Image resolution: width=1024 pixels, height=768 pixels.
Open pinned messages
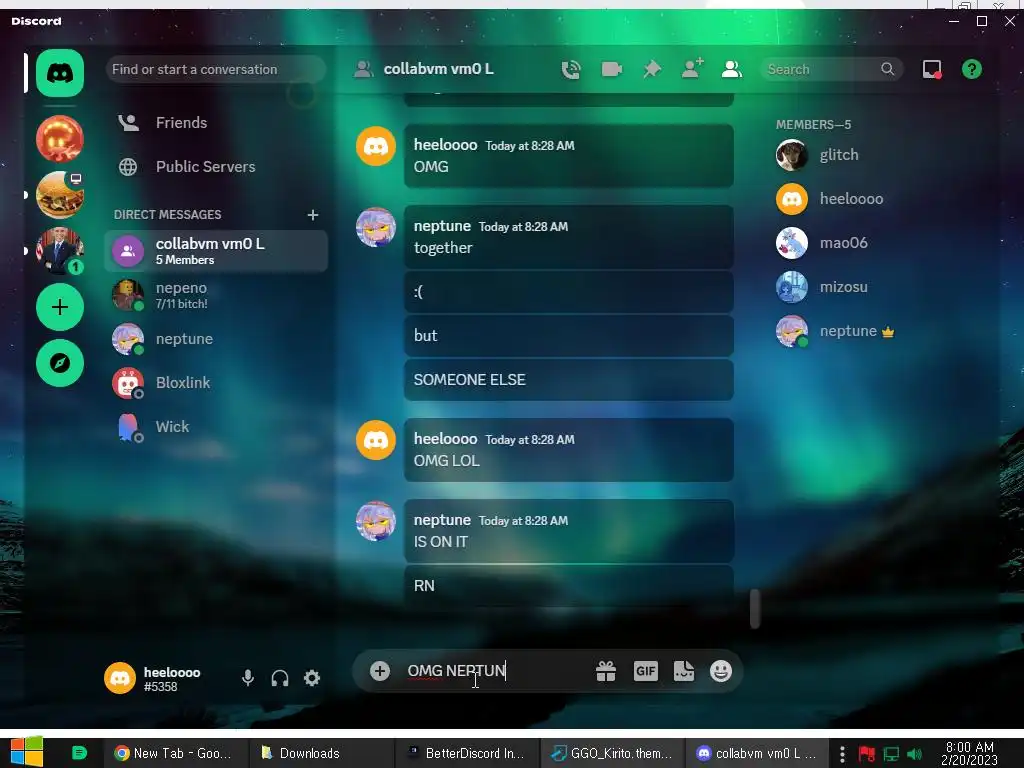(652, 69)
